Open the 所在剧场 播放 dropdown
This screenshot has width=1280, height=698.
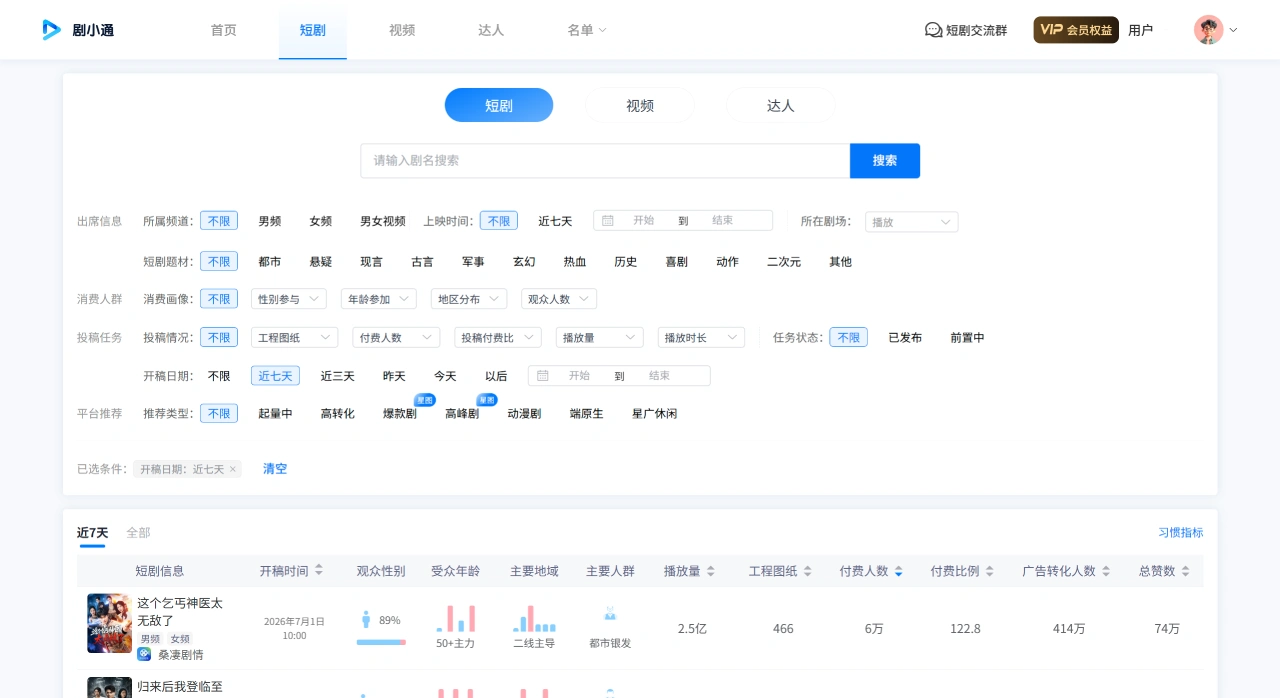point(911,222)
